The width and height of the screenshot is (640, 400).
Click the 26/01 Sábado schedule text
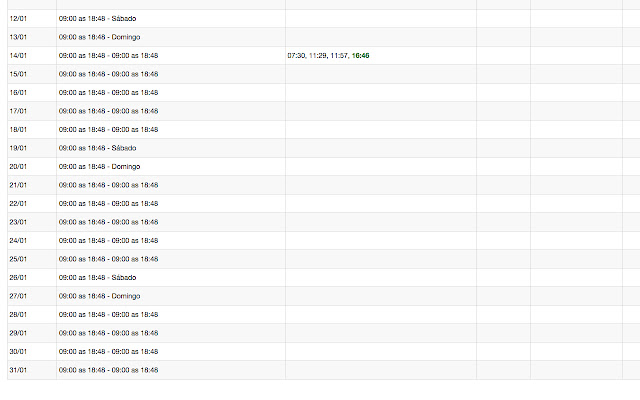98,277
